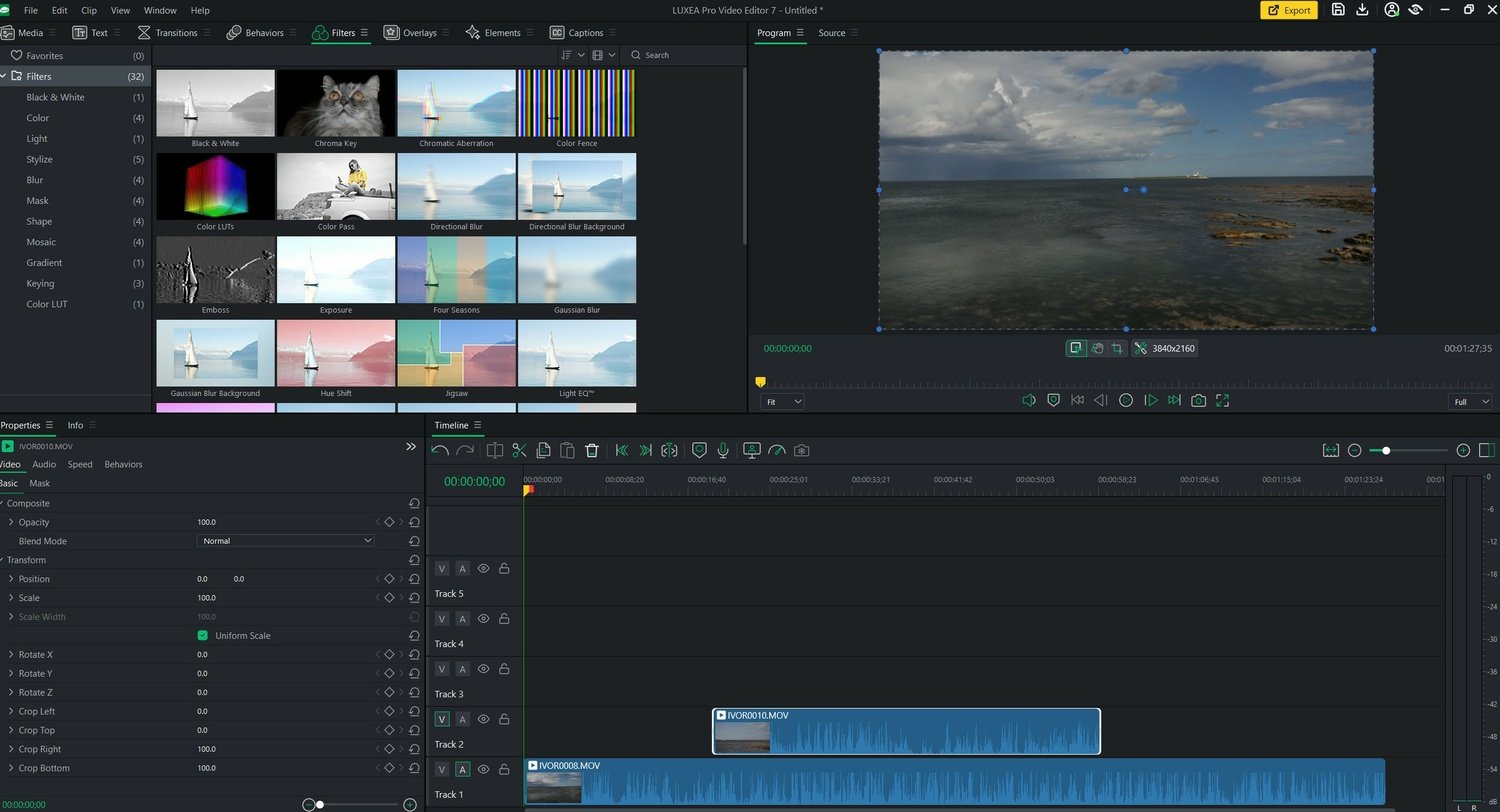
Task: Click the save icon next to Export
Action: point(1338,10)
